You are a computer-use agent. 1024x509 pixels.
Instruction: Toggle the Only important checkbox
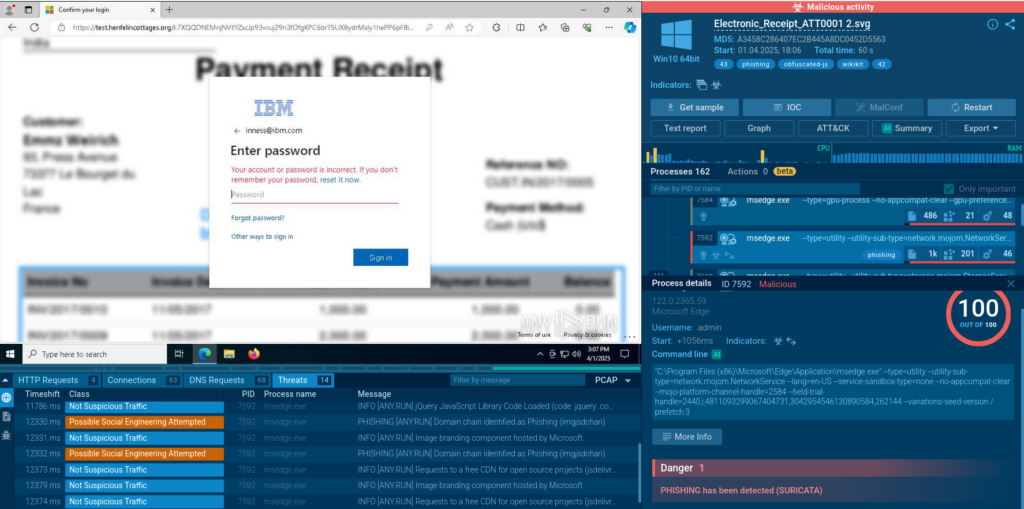coord(949,189)
